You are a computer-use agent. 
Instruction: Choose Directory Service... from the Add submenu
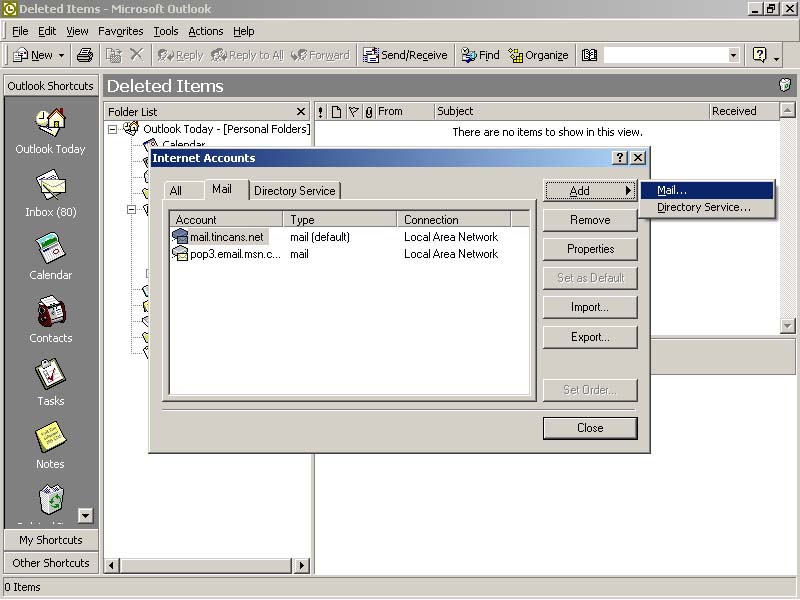pos(704,208)
